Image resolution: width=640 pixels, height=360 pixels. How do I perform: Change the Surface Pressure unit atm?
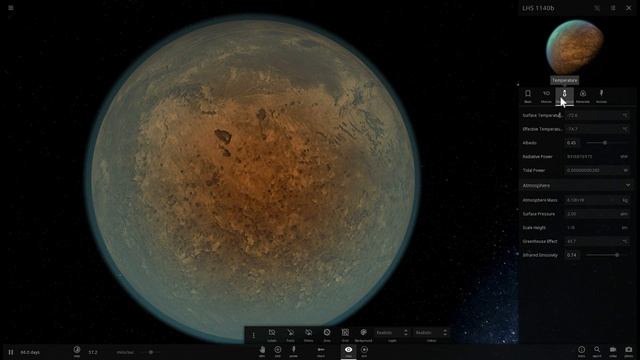tap(624, 214)
